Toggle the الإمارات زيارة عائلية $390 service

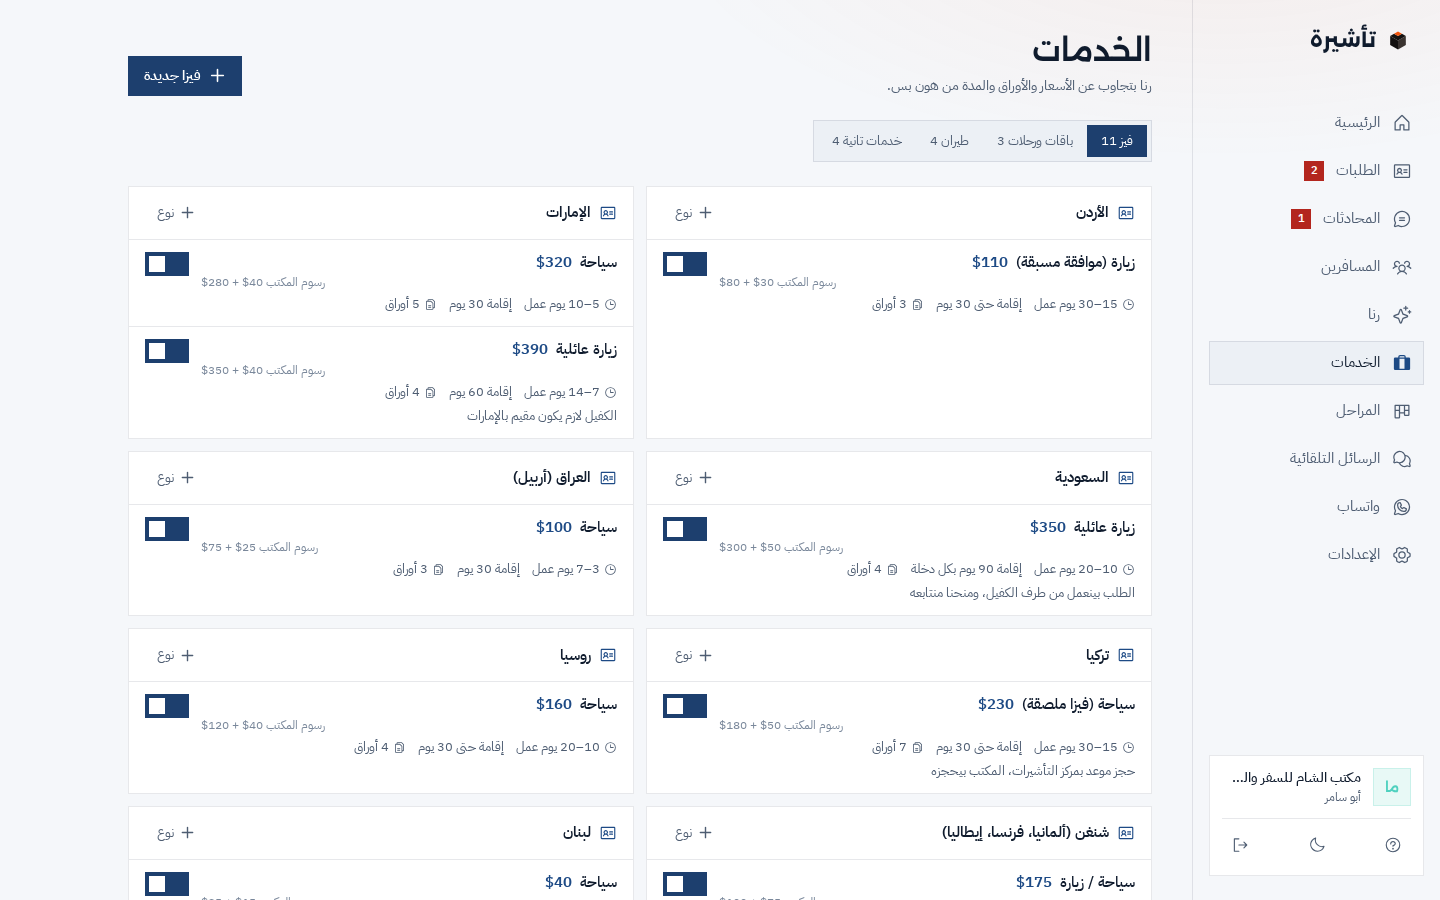(167, 351)
